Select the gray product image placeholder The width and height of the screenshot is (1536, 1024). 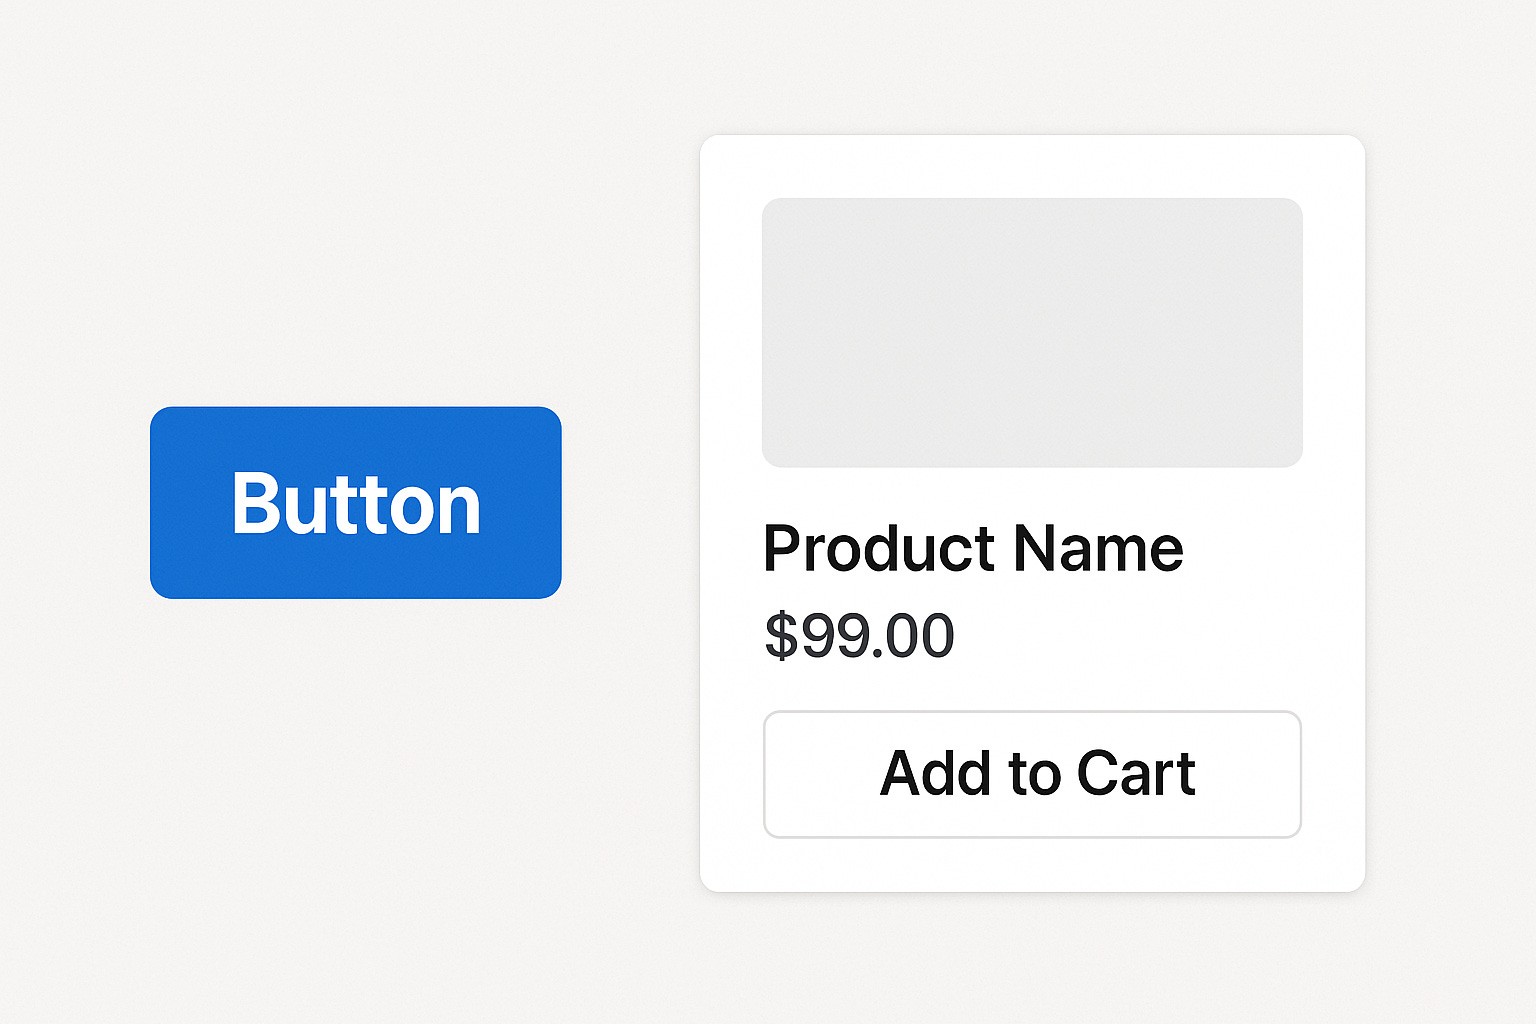click(x=1032, y=333)
